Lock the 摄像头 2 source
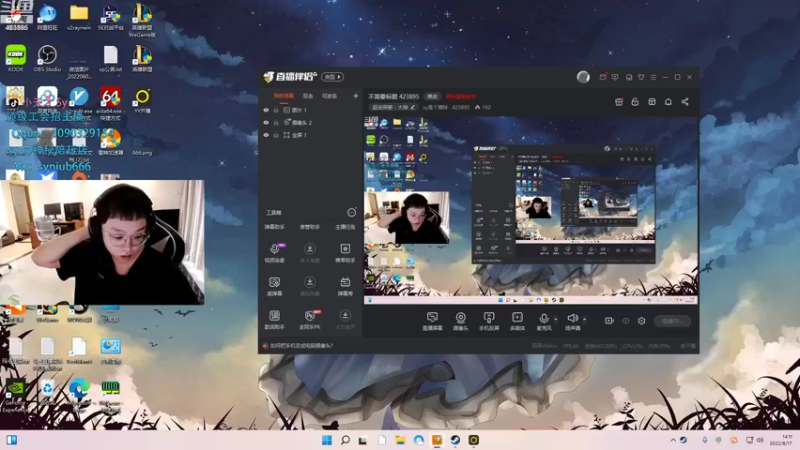The height and width of the screenshot is (450, 800). point(276,122)
